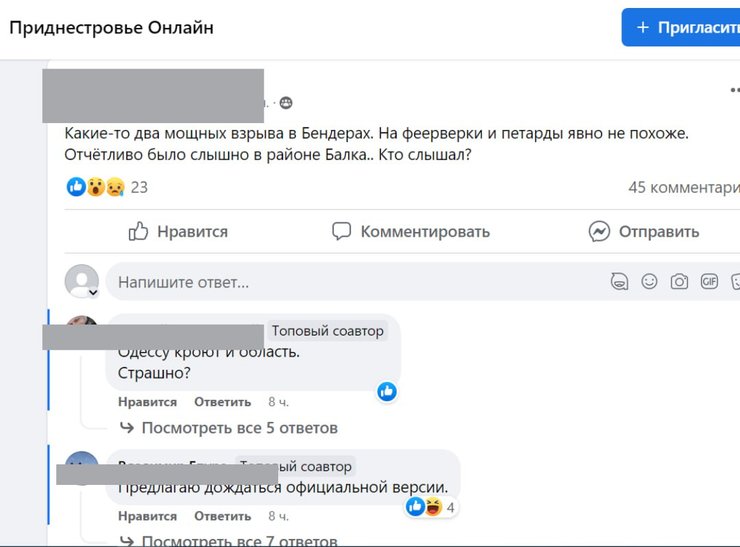Click the like reaction on Одессу comment
Screen dimensions: 740x547
pyautogui.click(x=387, y=391)
